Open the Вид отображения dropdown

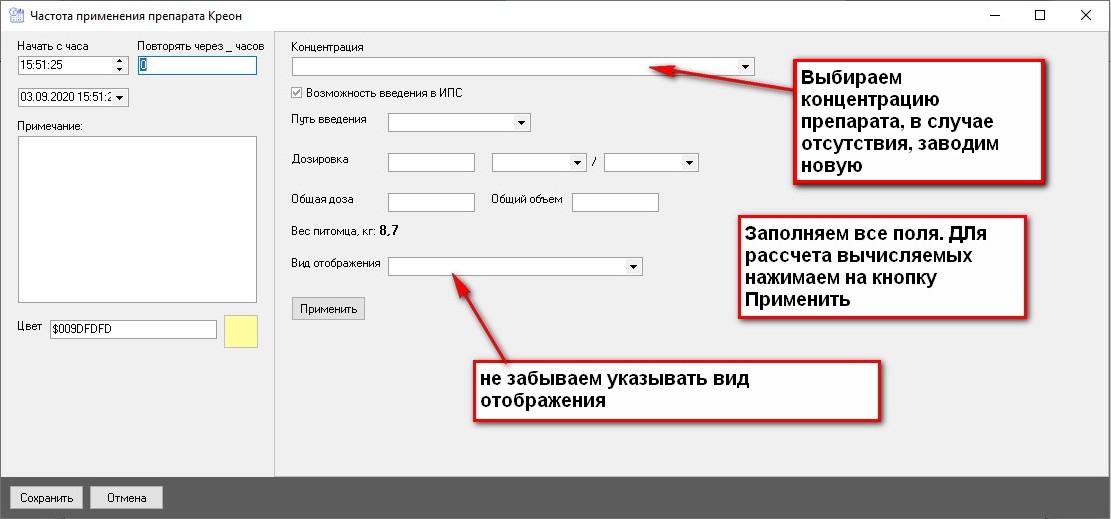point(633,267)
